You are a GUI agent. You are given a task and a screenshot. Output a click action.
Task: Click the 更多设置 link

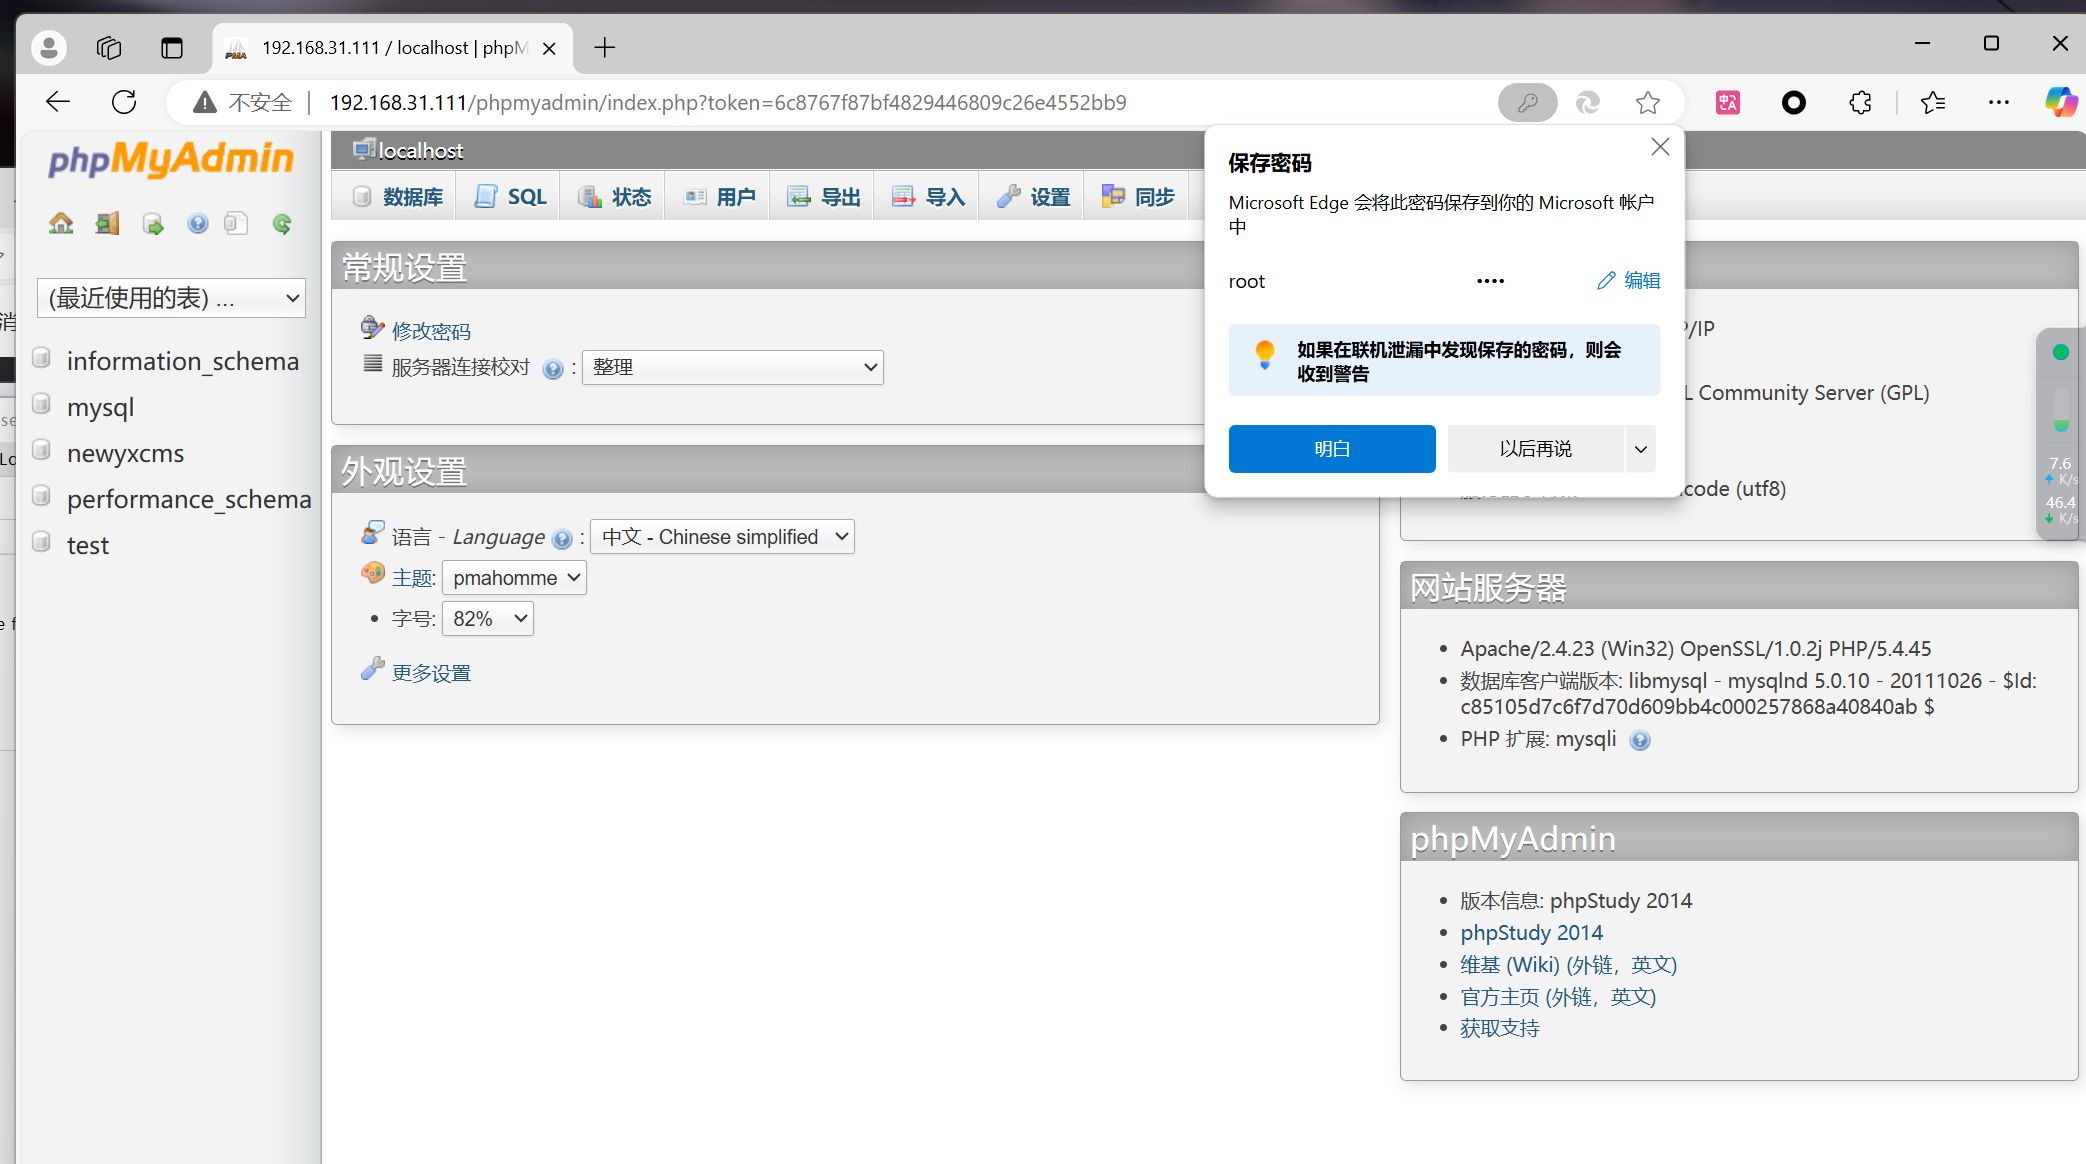tap(431, 673)
